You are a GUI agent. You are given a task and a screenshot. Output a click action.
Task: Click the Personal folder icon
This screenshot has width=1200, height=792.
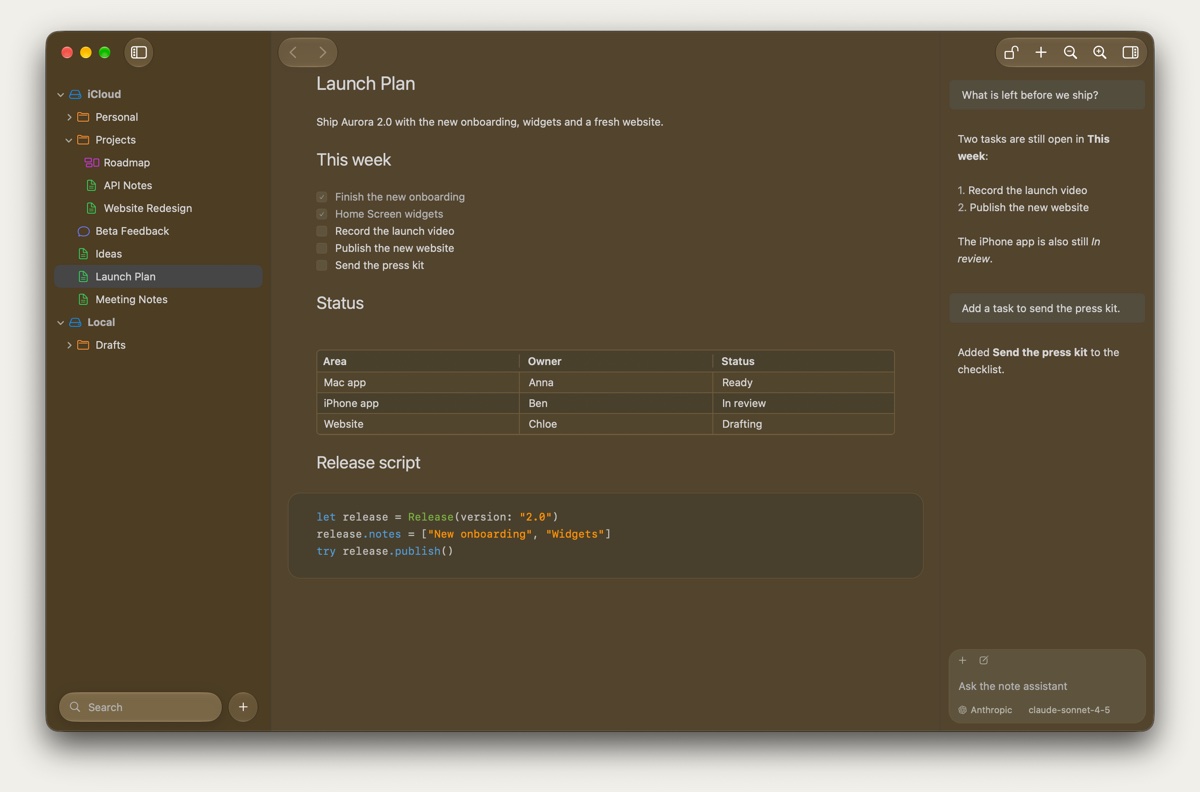click(x=83, y=117)
